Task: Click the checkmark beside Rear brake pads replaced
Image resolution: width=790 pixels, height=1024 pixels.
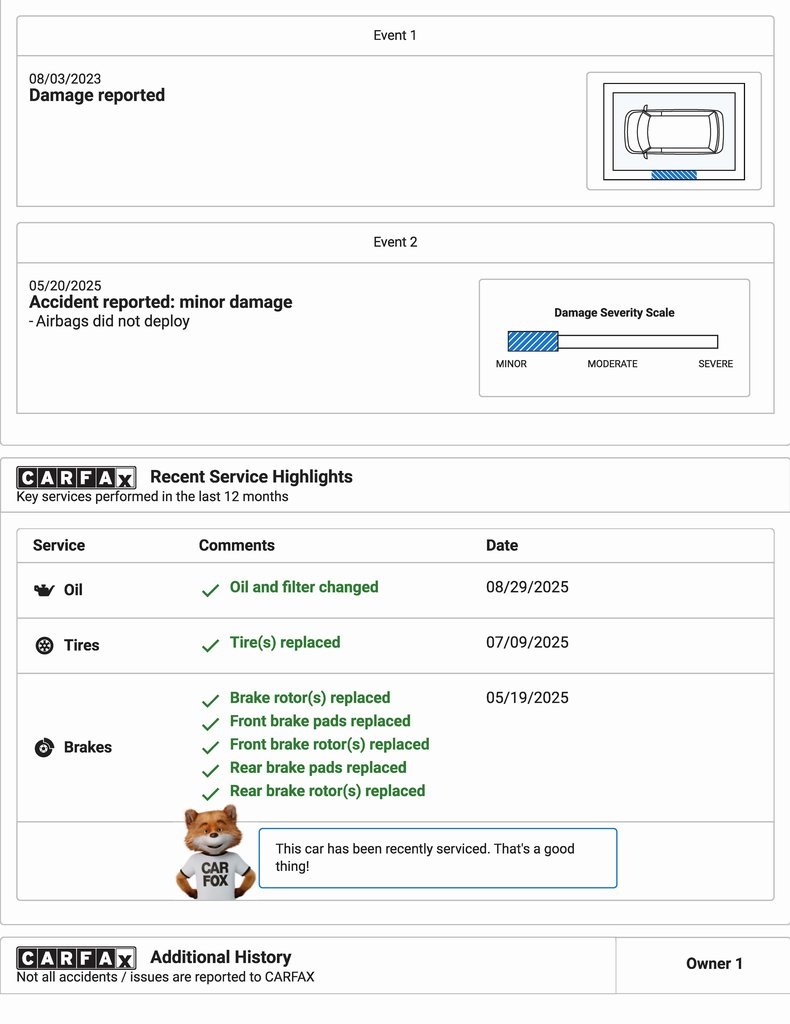Action: [x=210, y=770]
